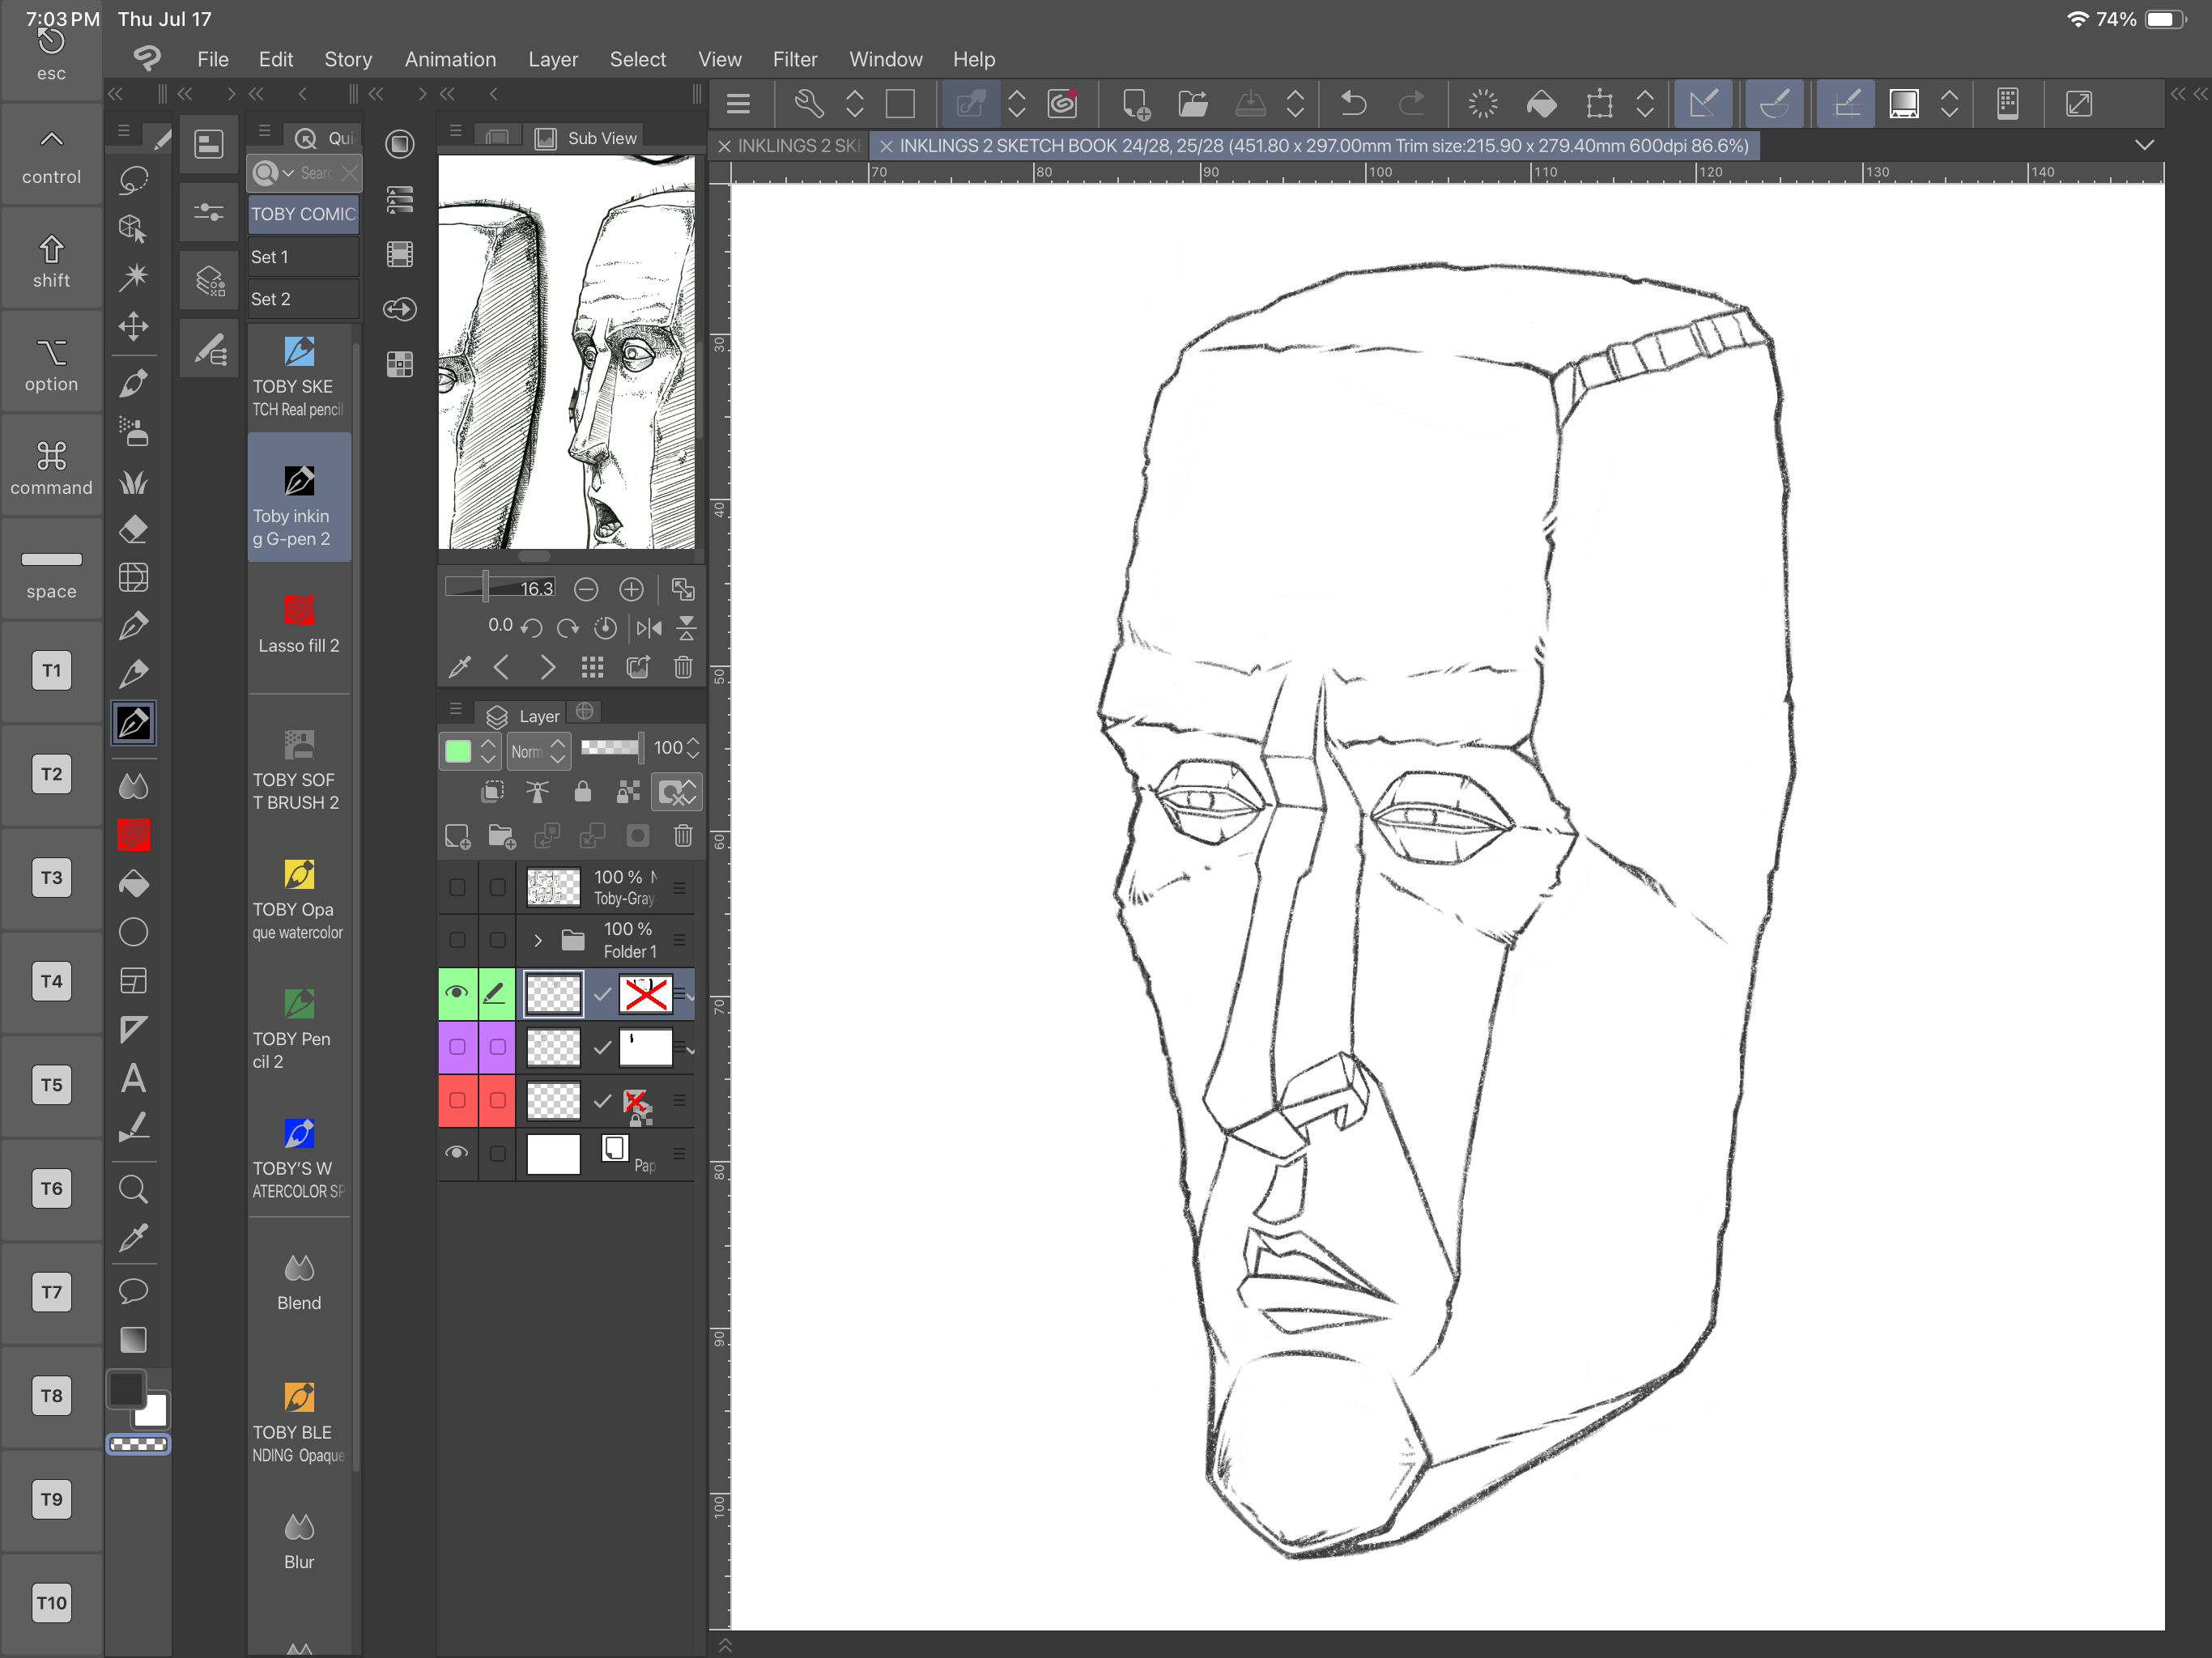
Task: Click the Scale/Rotate transform icon in the command bar
Action: (1599, 104)
